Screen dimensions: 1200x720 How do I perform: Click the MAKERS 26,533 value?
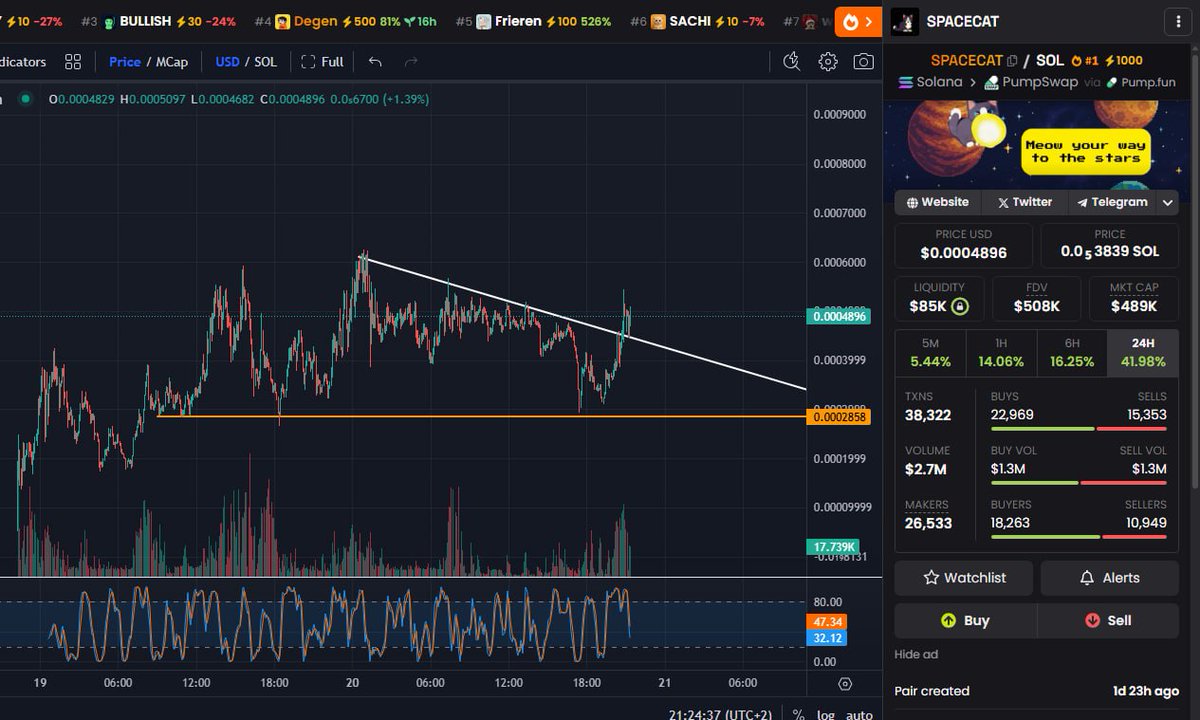[929, 523]
